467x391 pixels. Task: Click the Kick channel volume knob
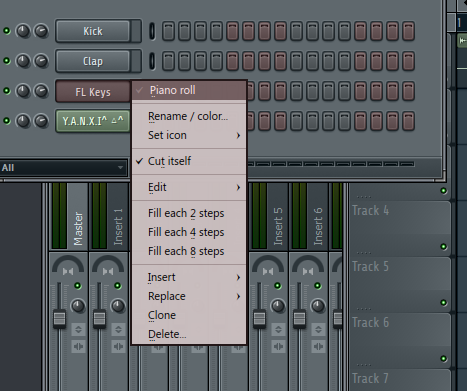coord(41,31)
